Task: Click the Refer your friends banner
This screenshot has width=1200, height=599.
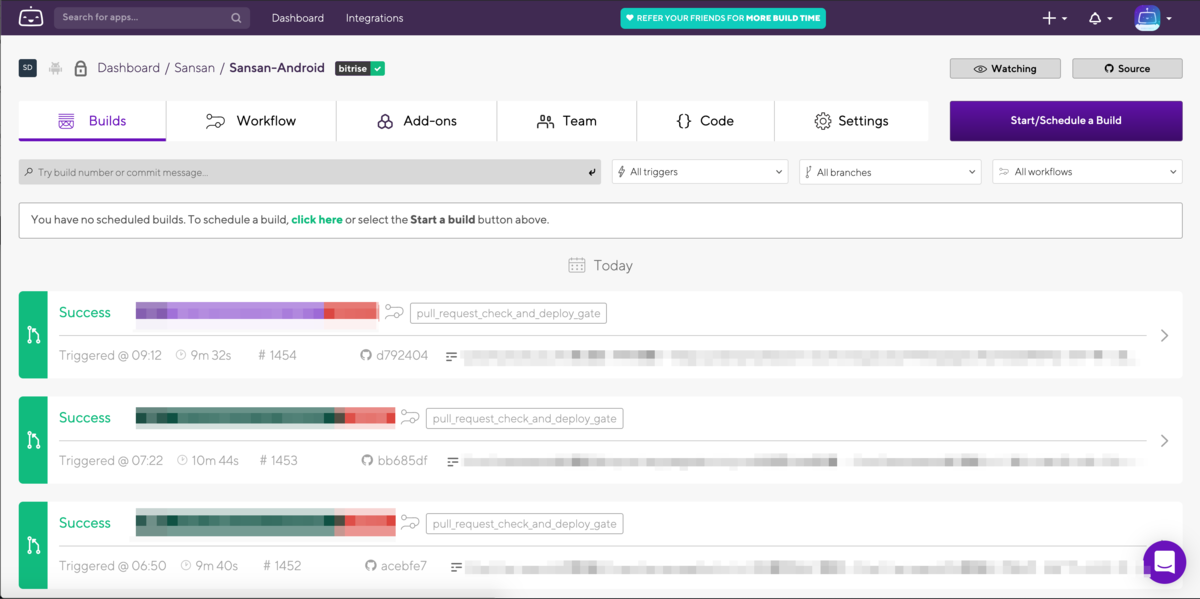Action: click(x=723, y=18)
